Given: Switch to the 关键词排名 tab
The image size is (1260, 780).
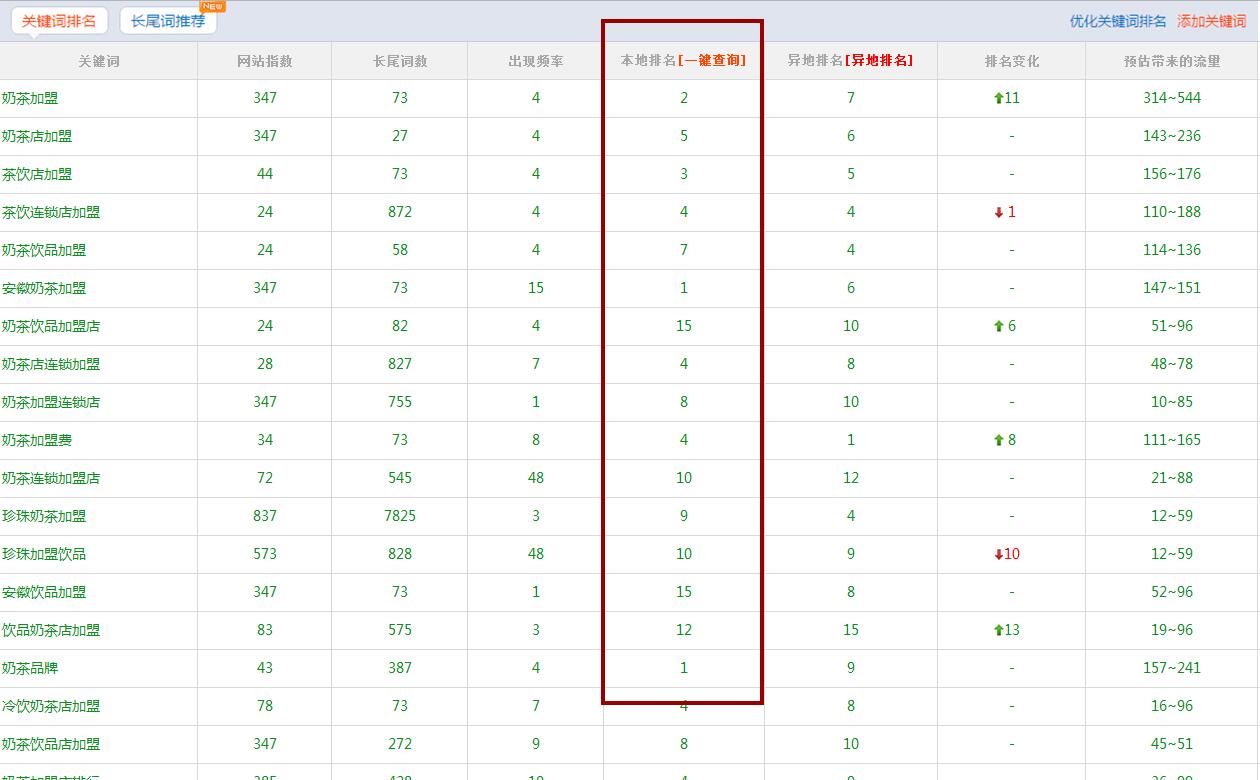Looking at the screenshot, I should coord(59,21).
